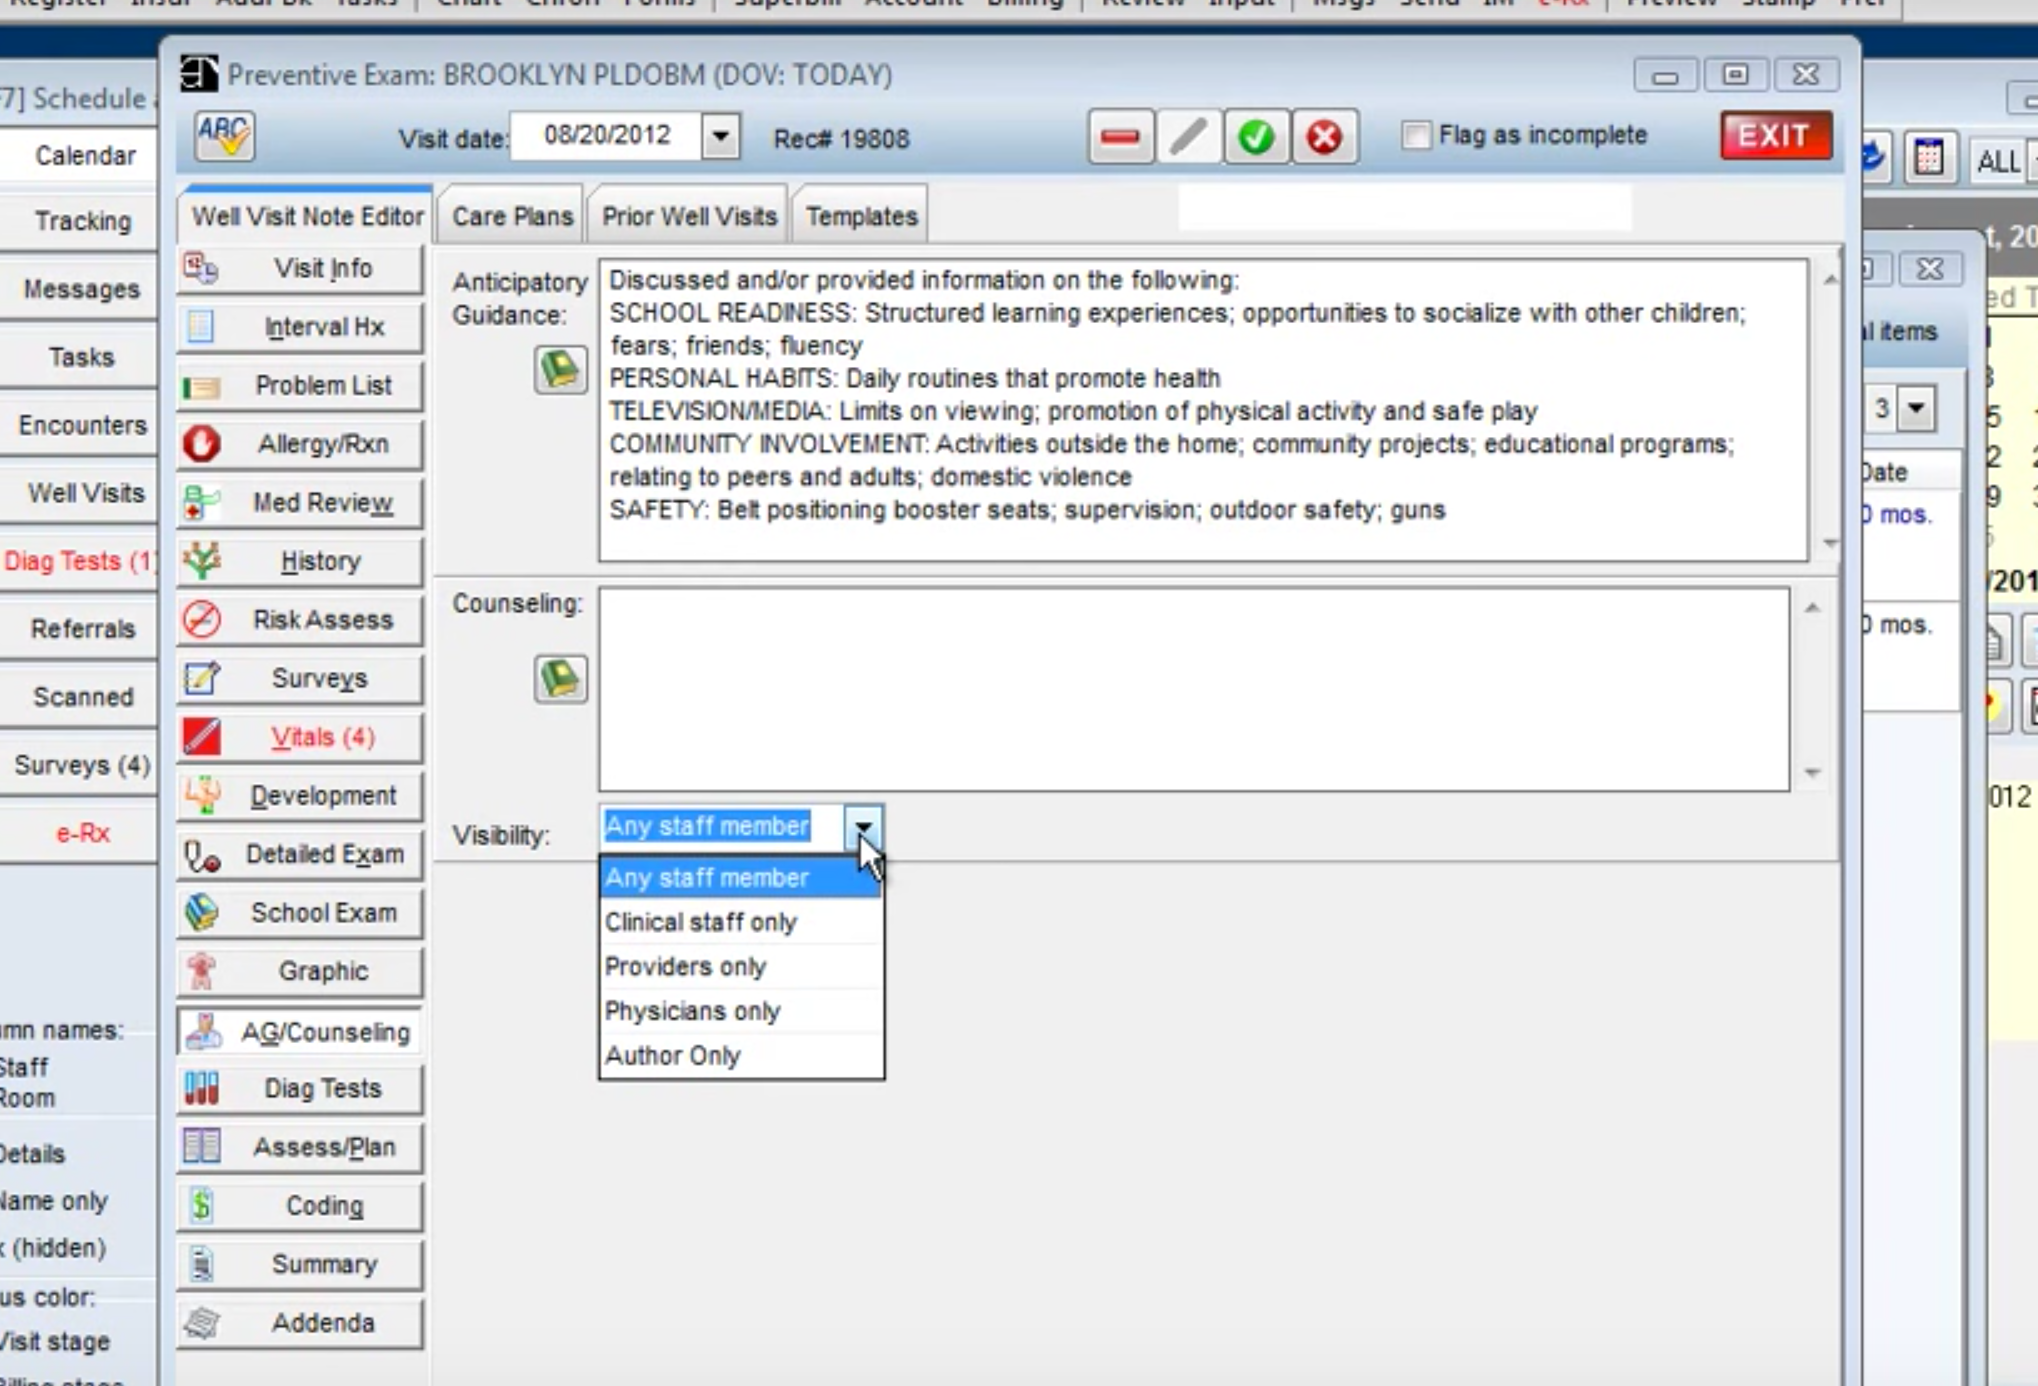Click the green checkmark save icon
The width and height of the screenshot is (2038, 1386).
(1255, 136)
